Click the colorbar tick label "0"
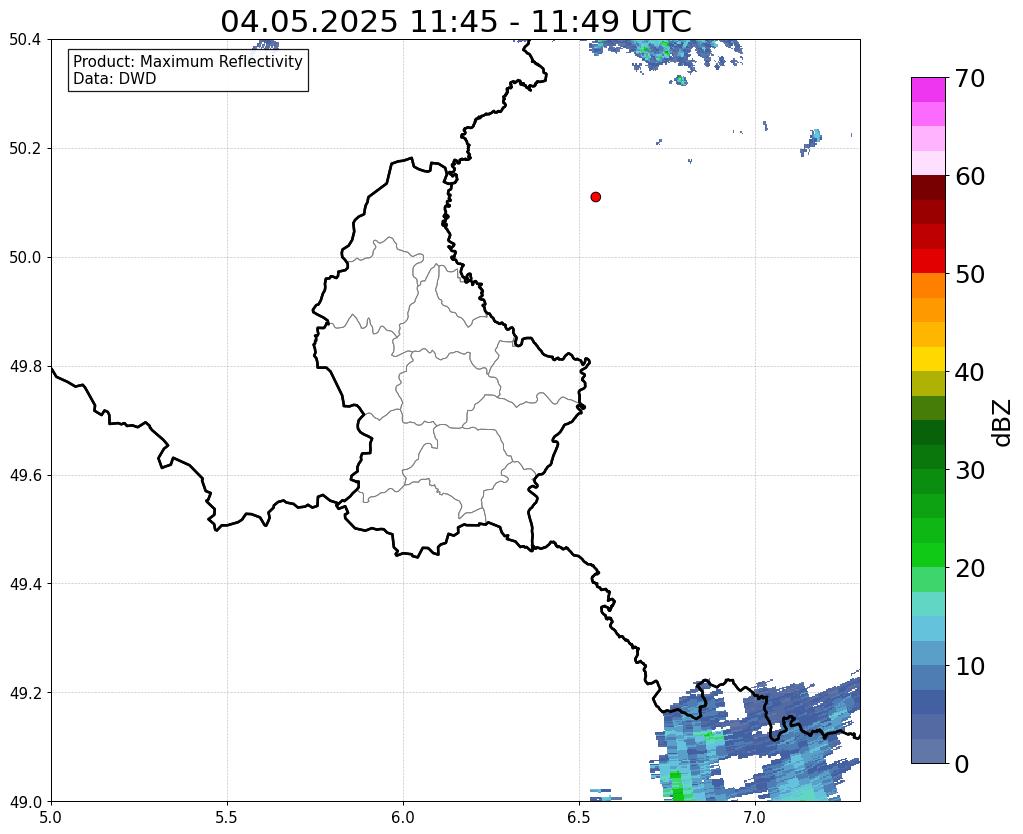 [962, 764]
